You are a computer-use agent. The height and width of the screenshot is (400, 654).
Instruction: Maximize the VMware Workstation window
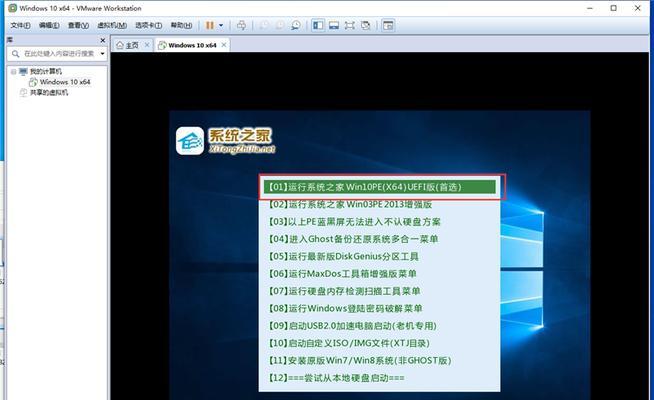pos(614,8)
